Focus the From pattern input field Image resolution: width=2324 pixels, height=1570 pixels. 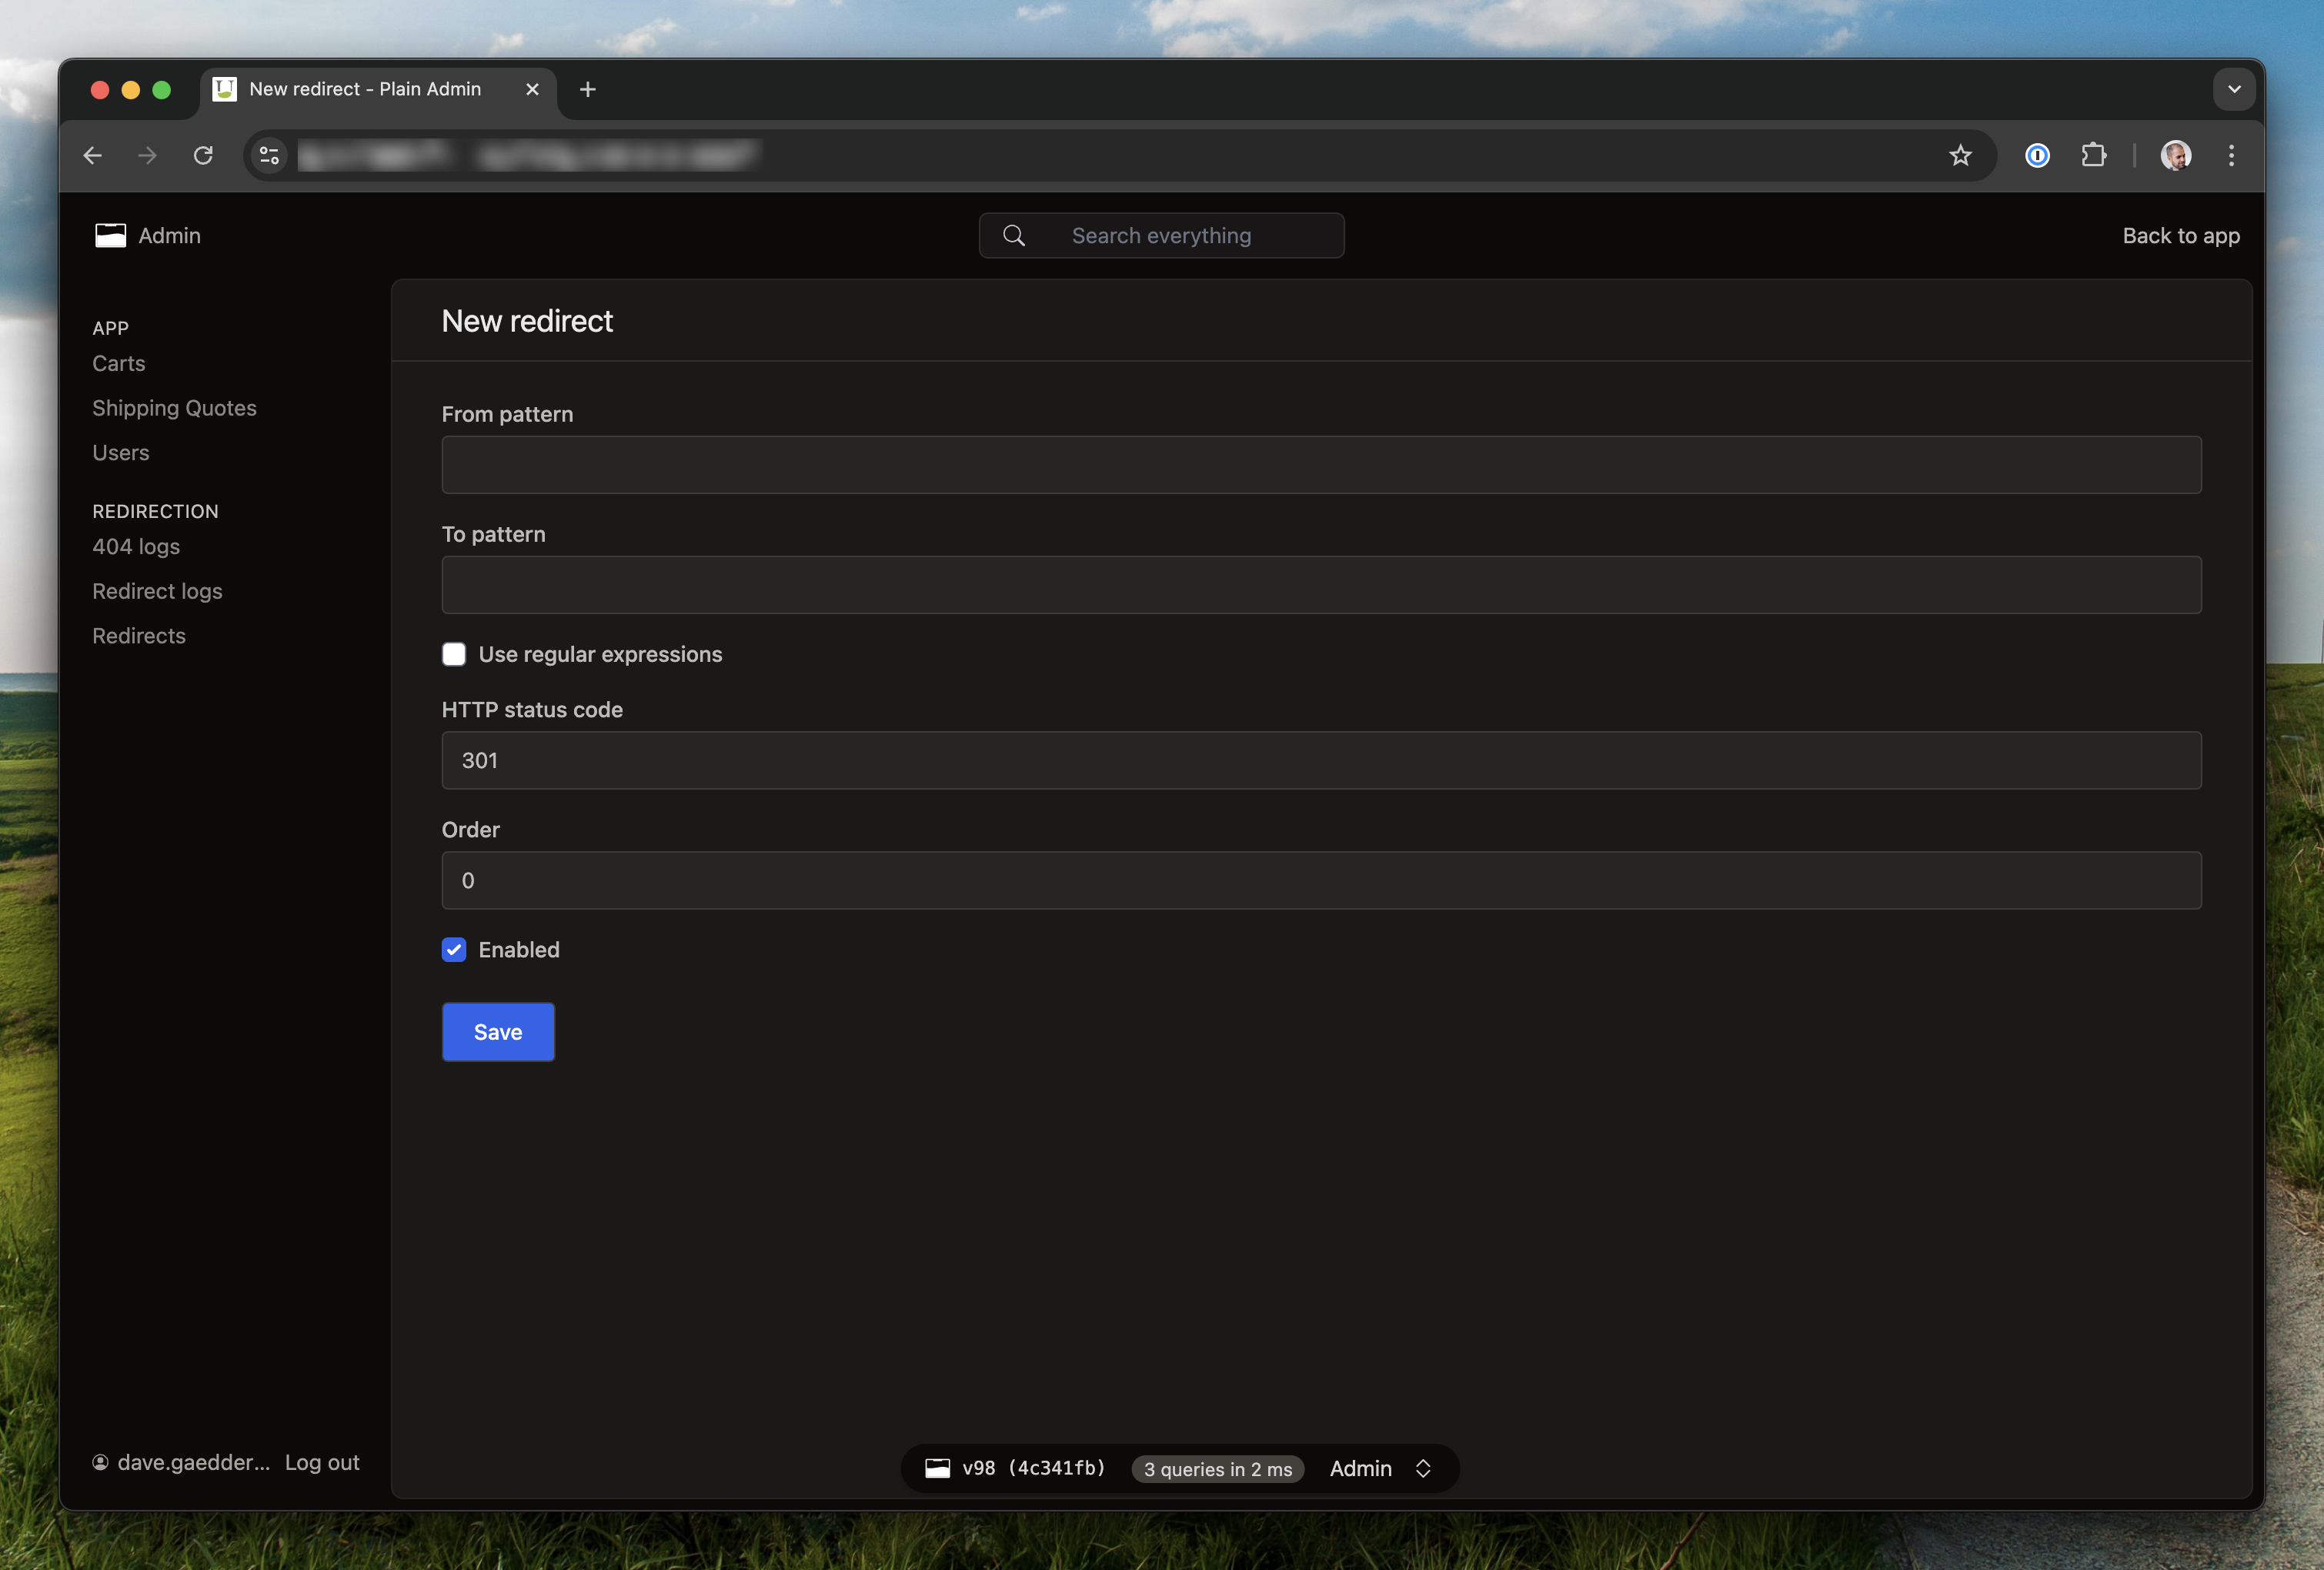(1321, 465)
